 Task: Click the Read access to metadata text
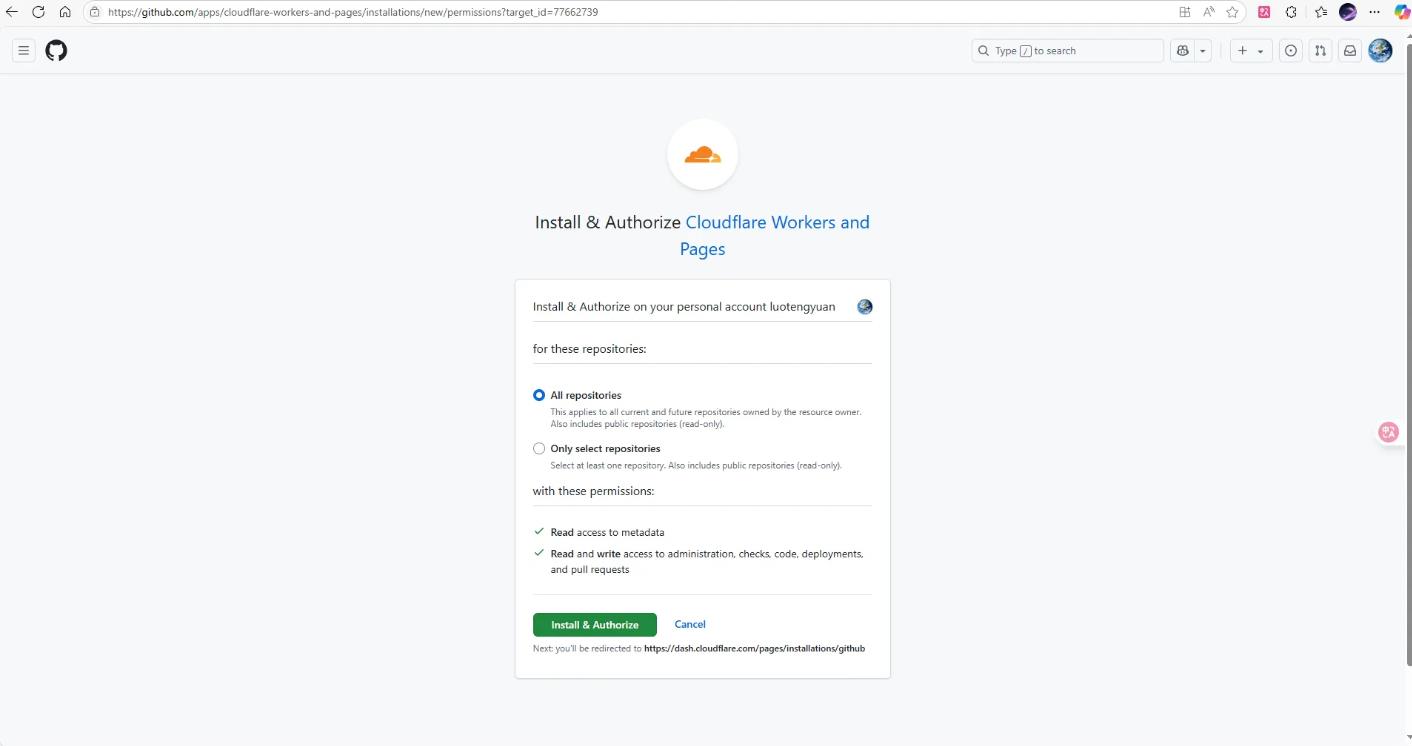click(x=607, y=532)
